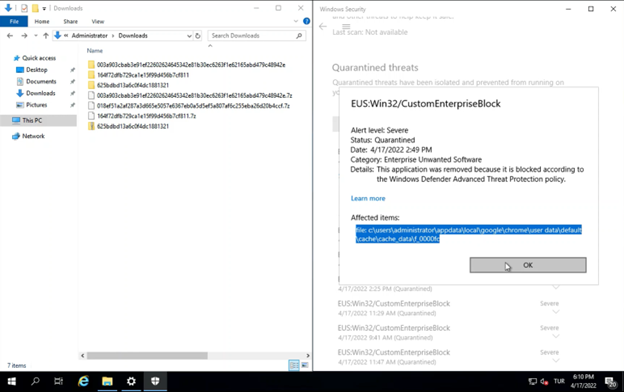624x392 pixels.
Task: Open the taskbar clock and date
Action: [583, 381]
